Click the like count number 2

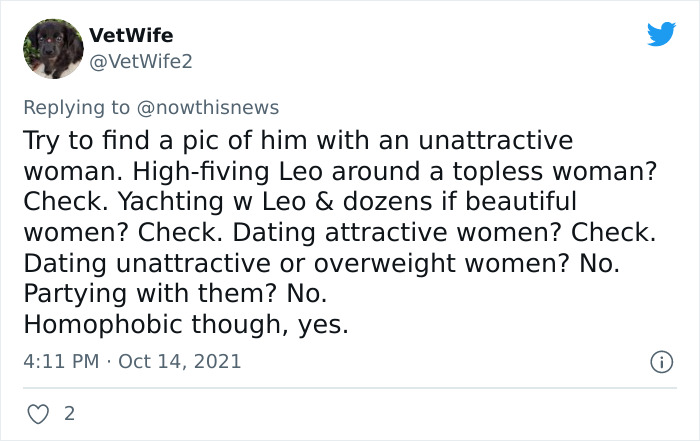coord(69,413)
